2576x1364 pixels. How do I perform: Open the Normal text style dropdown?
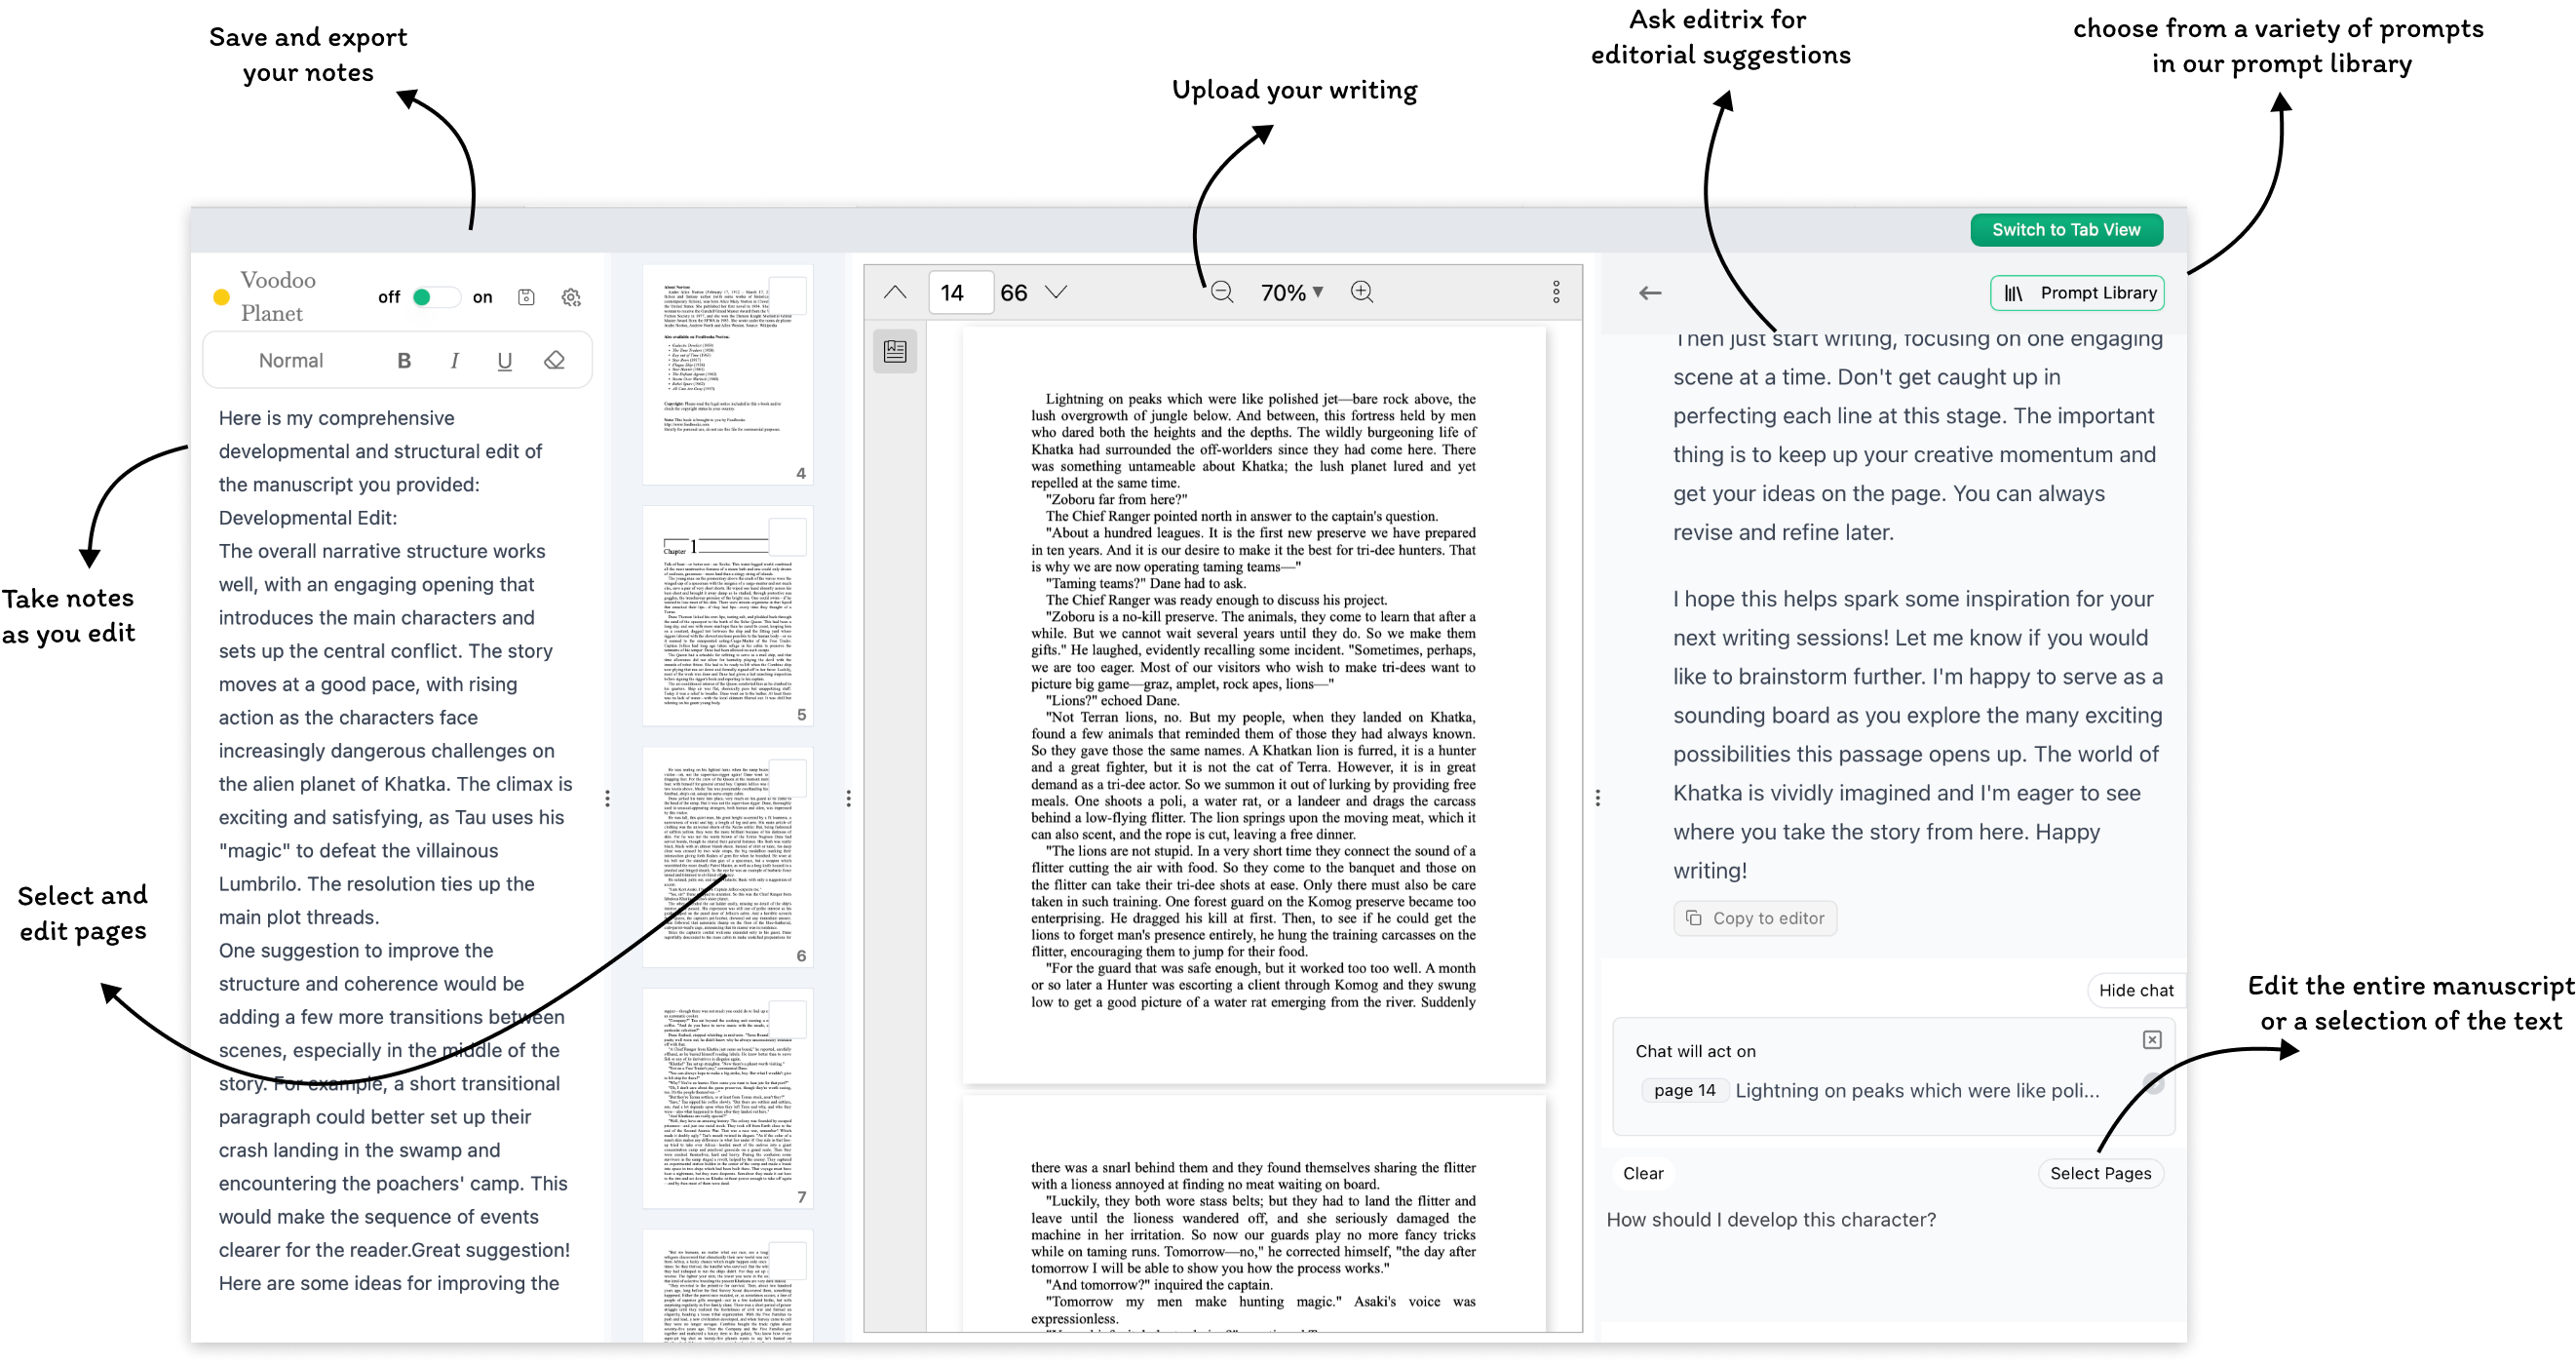click(x=291, y=360)
